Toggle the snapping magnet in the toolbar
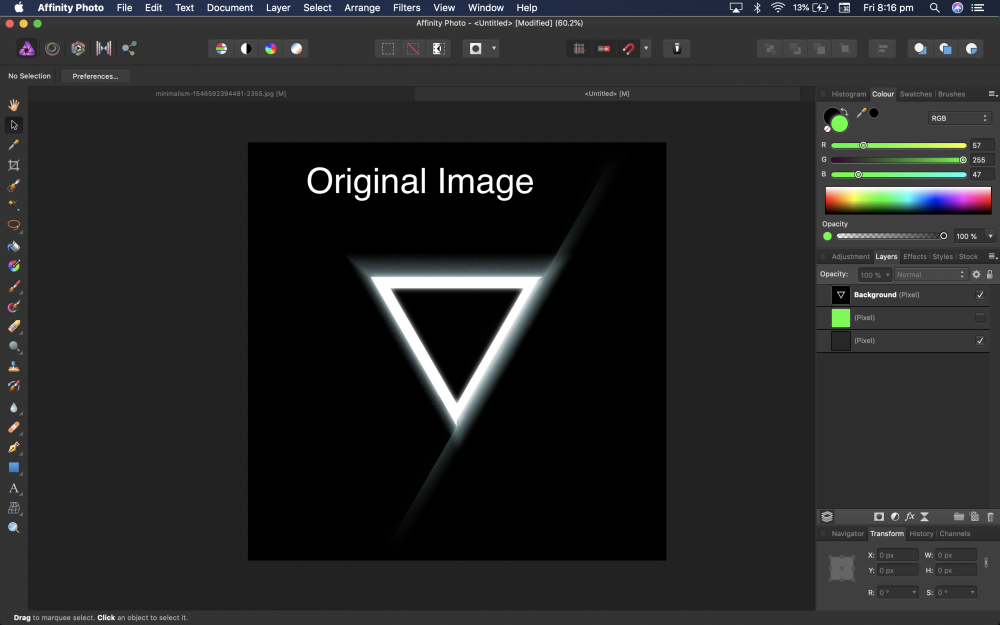 click(628, 47)
